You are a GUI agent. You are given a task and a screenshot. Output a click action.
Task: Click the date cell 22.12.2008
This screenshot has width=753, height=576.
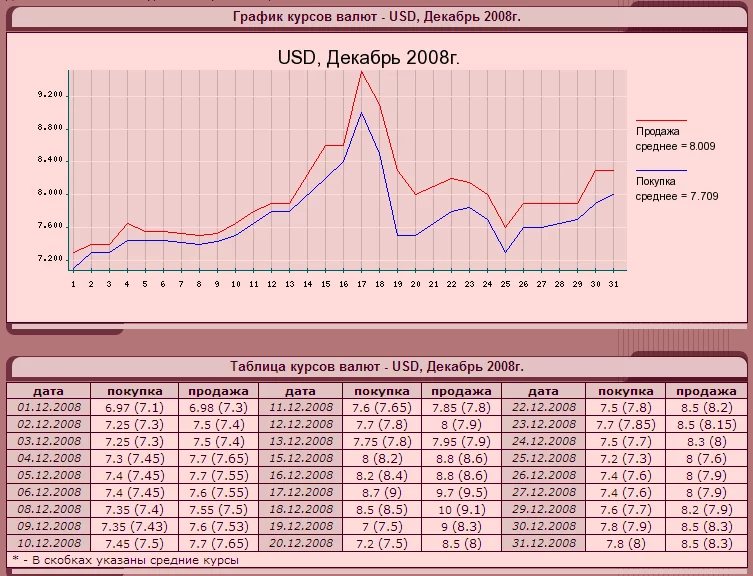click(544, 407)
